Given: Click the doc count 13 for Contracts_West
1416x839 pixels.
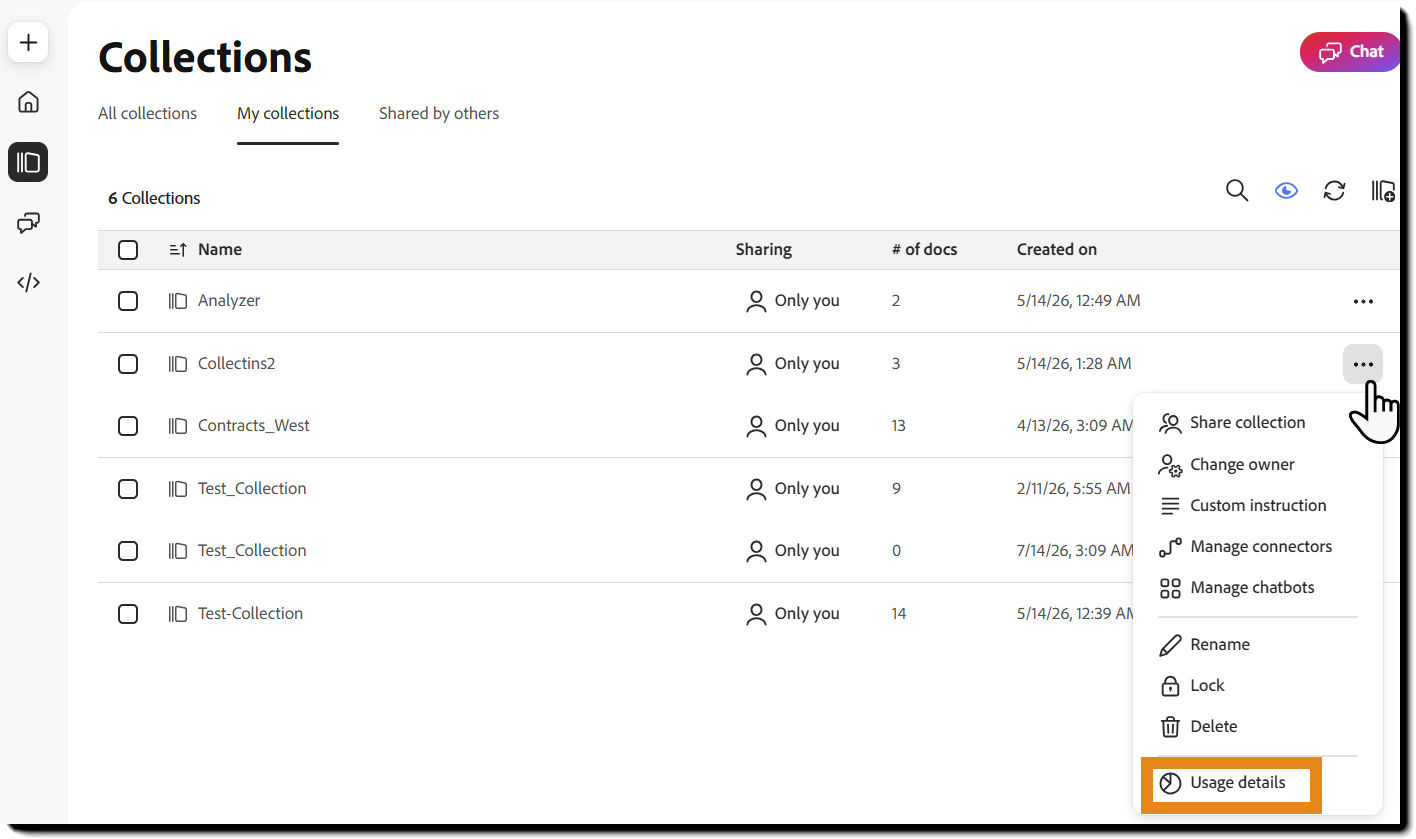Looking at the screenshot, I should (x=898, y=425).
